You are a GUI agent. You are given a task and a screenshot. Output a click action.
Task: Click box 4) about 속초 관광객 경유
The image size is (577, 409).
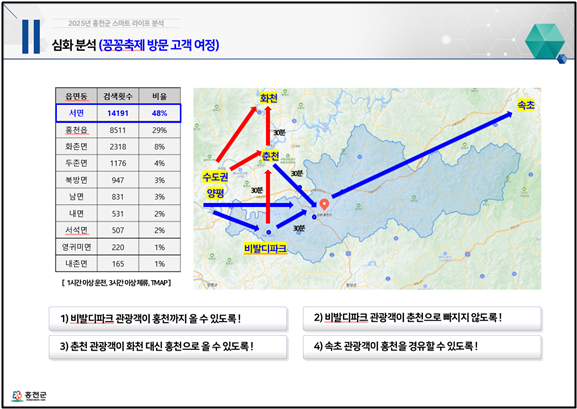point(422,347)
